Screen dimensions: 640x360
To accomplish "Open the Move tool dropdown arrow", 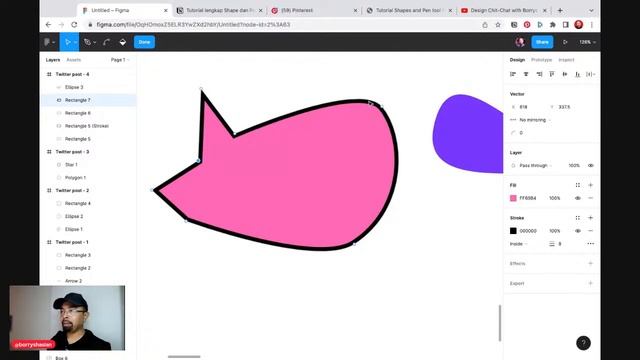I will pos(76,42).
